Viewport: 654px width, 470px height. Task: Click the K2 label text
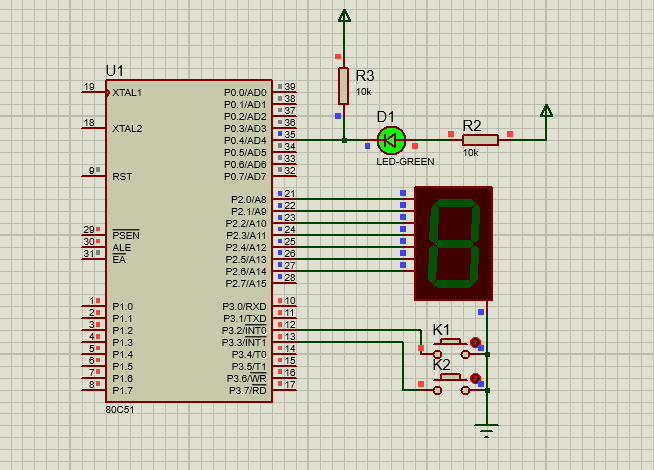point(441,365)
